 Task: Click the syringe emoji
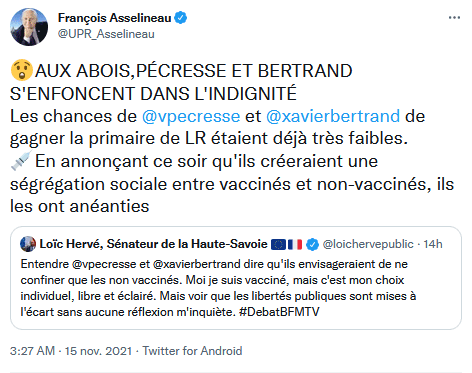(21, 161)
